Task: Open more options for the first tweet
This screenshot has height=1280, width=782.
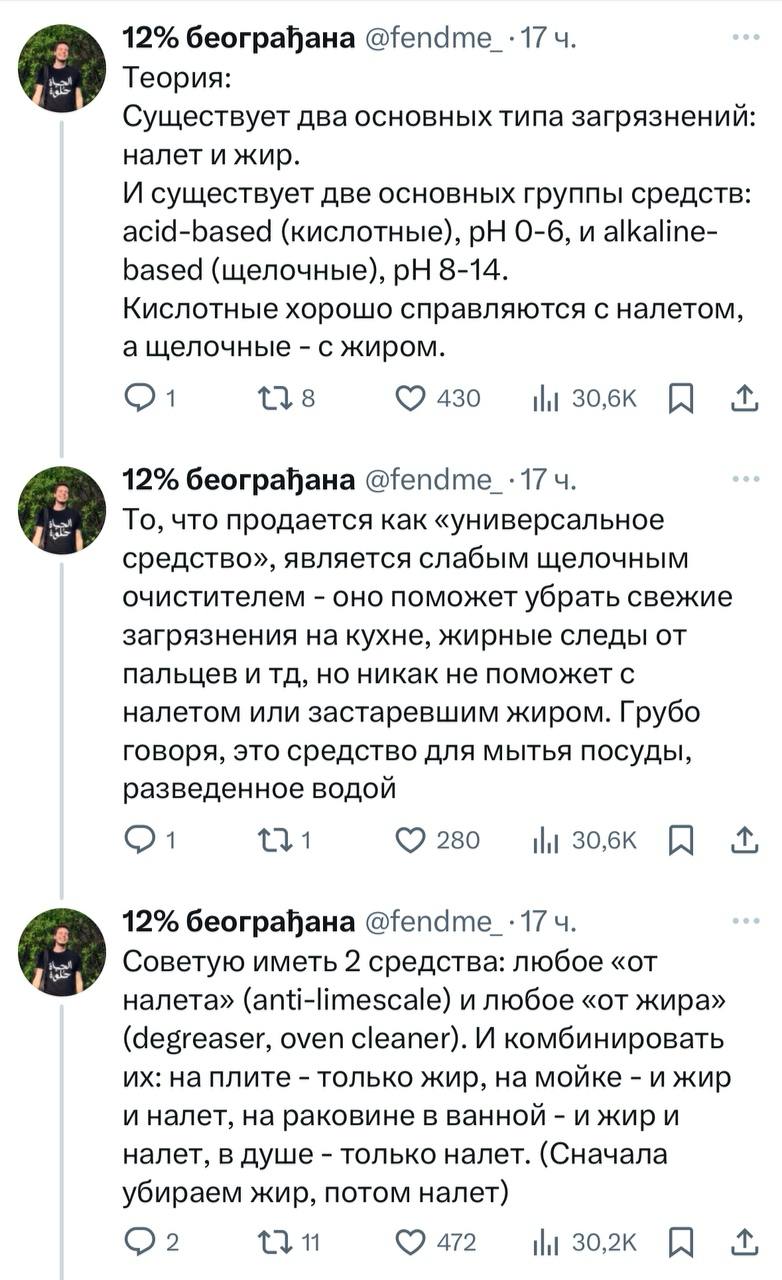Action: pos(745,38)
